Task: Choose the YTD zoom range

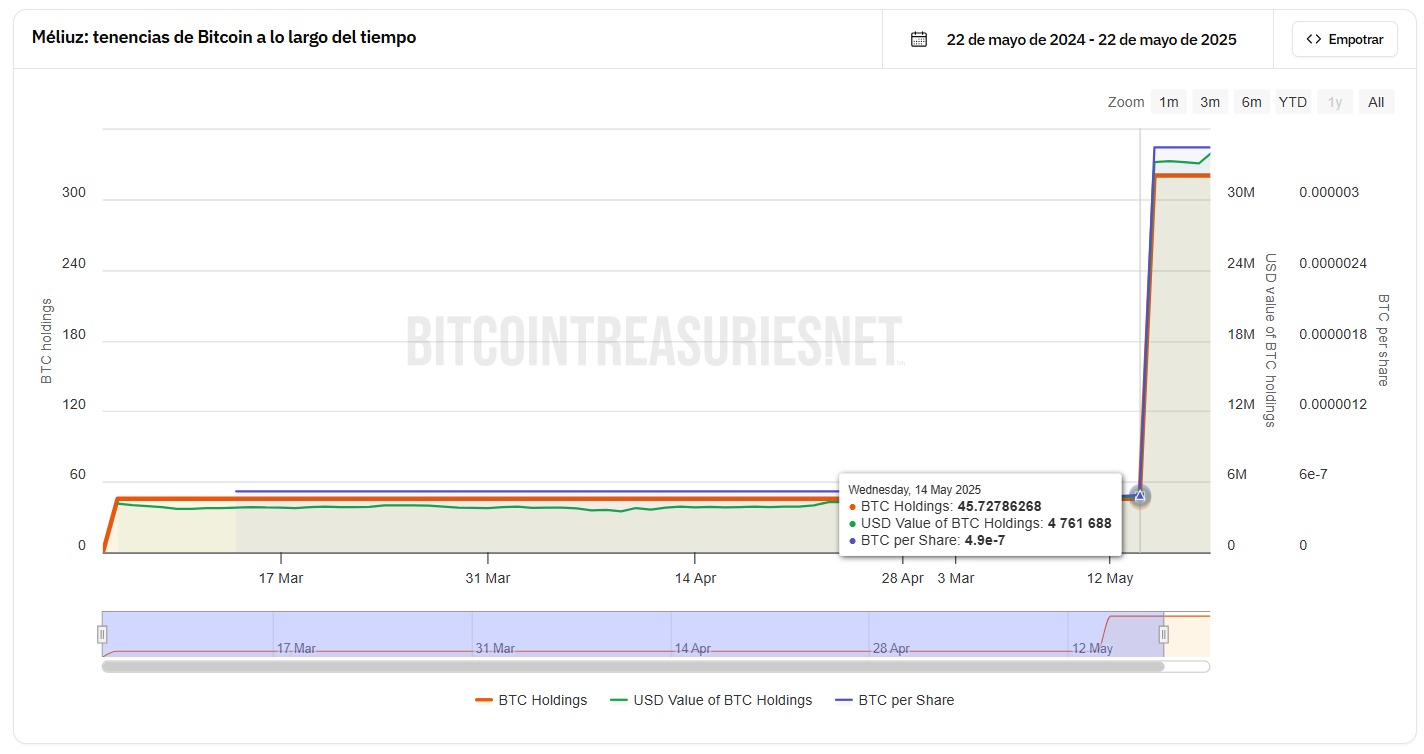Action: pos(1293,102)
